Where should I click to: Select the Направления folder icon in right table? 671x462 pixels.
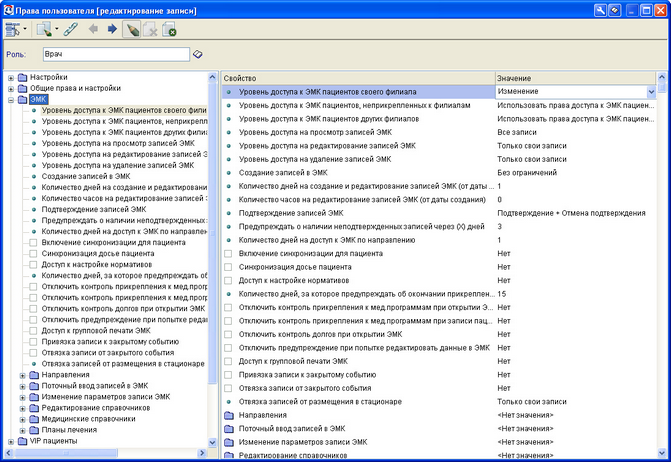pyautogui.click(x=229, y=415)
